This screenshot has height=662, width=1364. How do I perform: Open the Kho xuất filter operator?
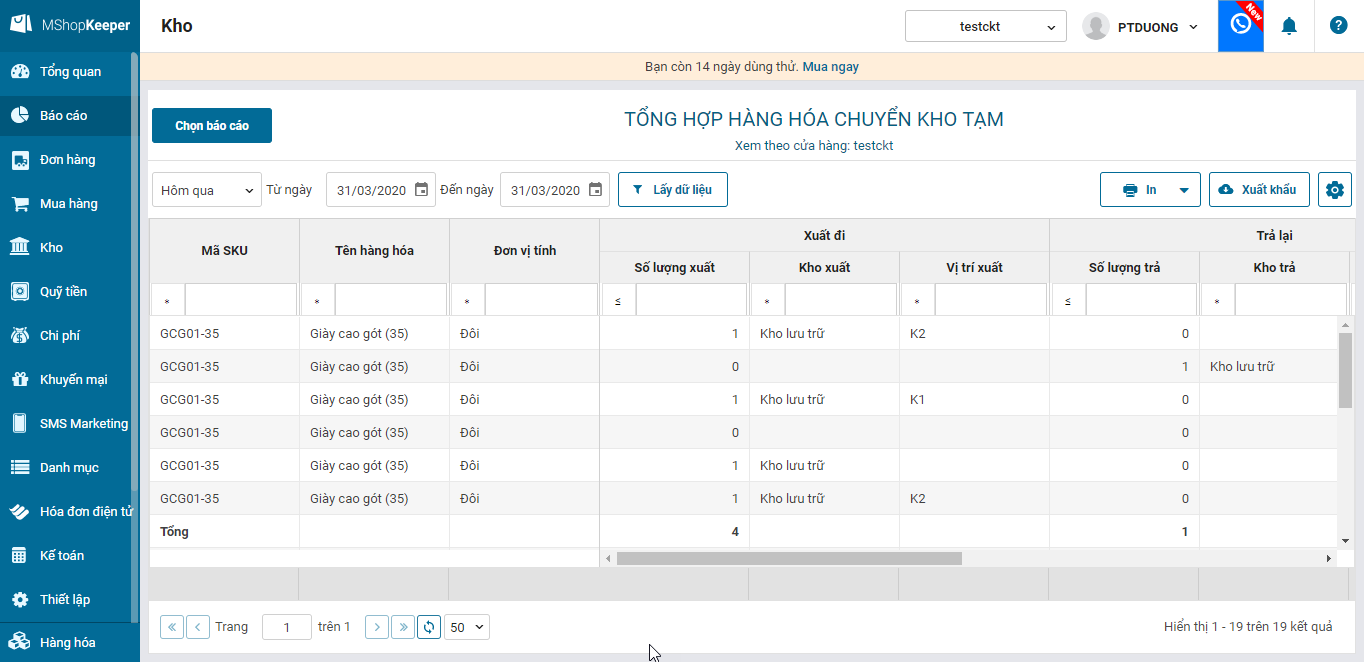(x=768, y=300)
